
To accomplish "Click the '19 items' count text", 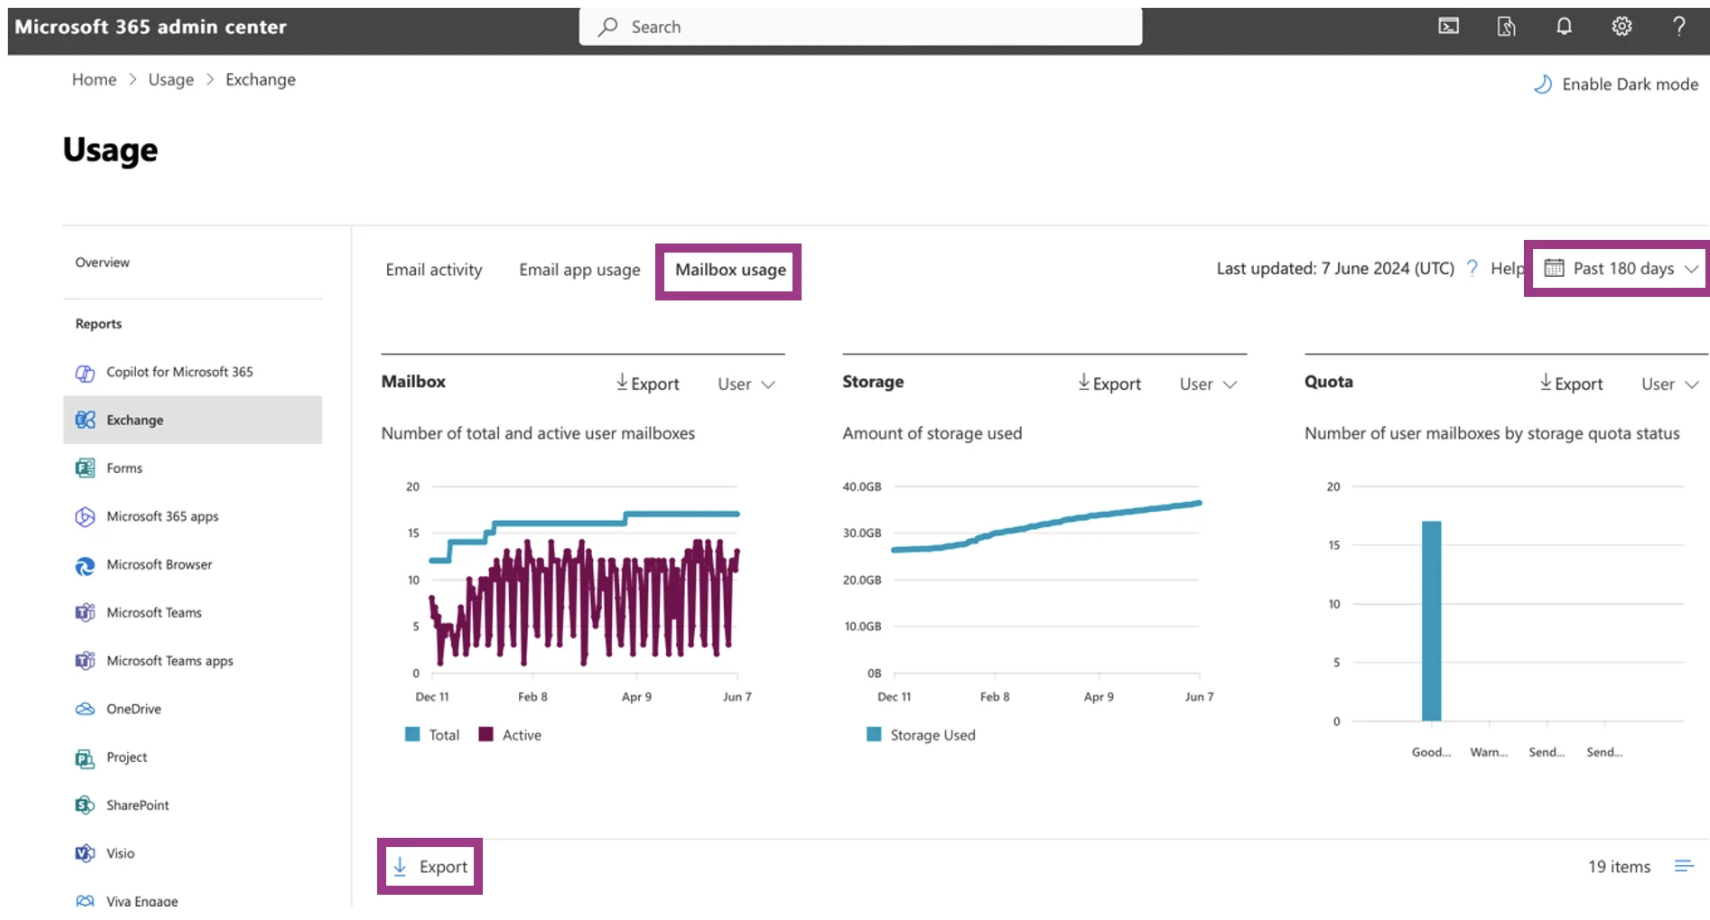I will pyautogui.click(x=1619, y=866).
